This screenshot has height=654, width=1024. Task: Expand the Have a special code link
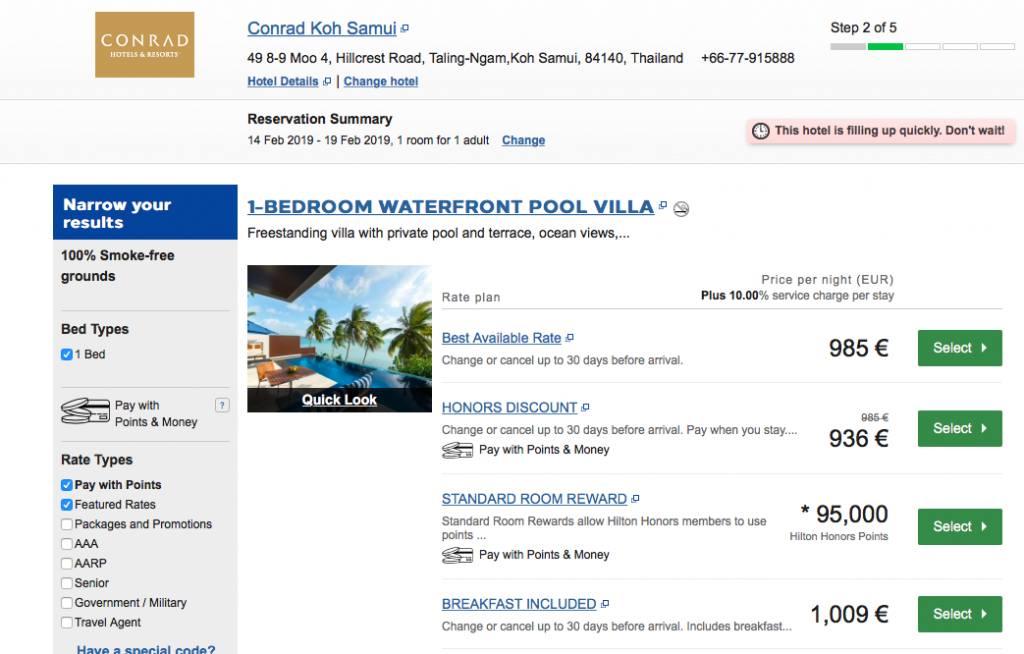[x=146, y=649]
